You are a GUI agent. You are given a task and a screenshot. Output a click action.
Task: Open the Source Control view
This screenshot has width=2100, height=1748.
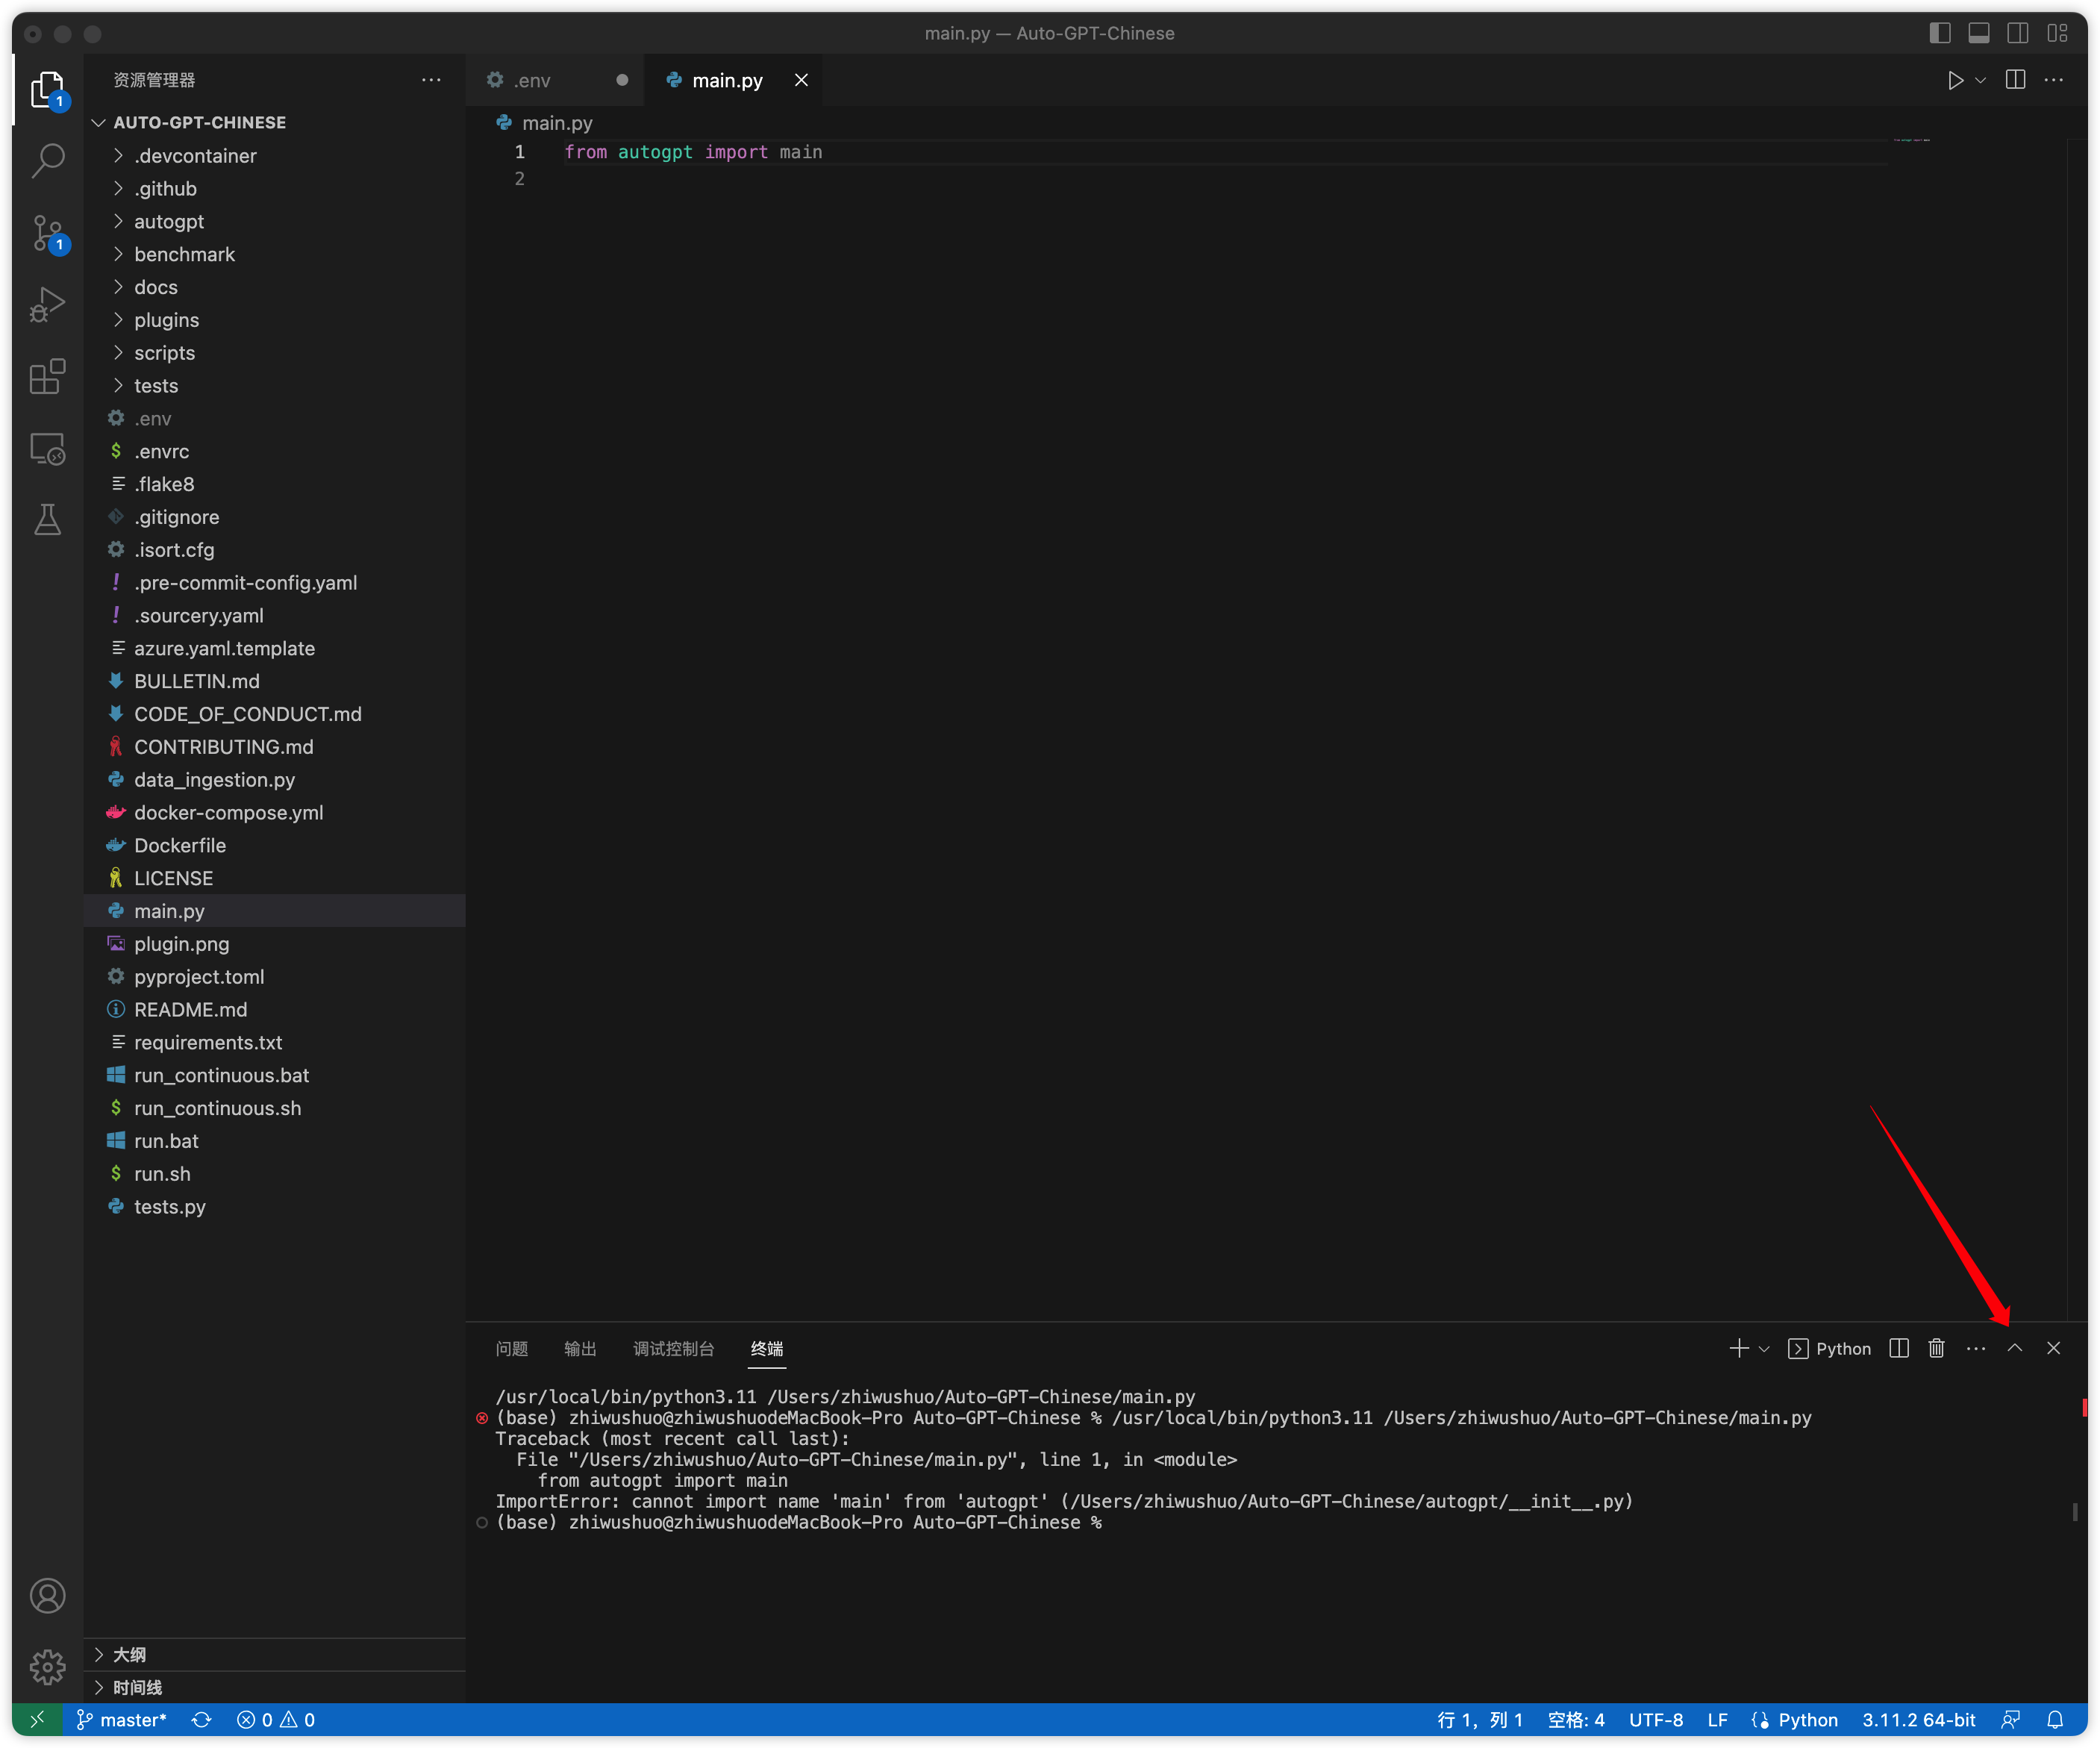pyautogui.click(x=47, y=233)
